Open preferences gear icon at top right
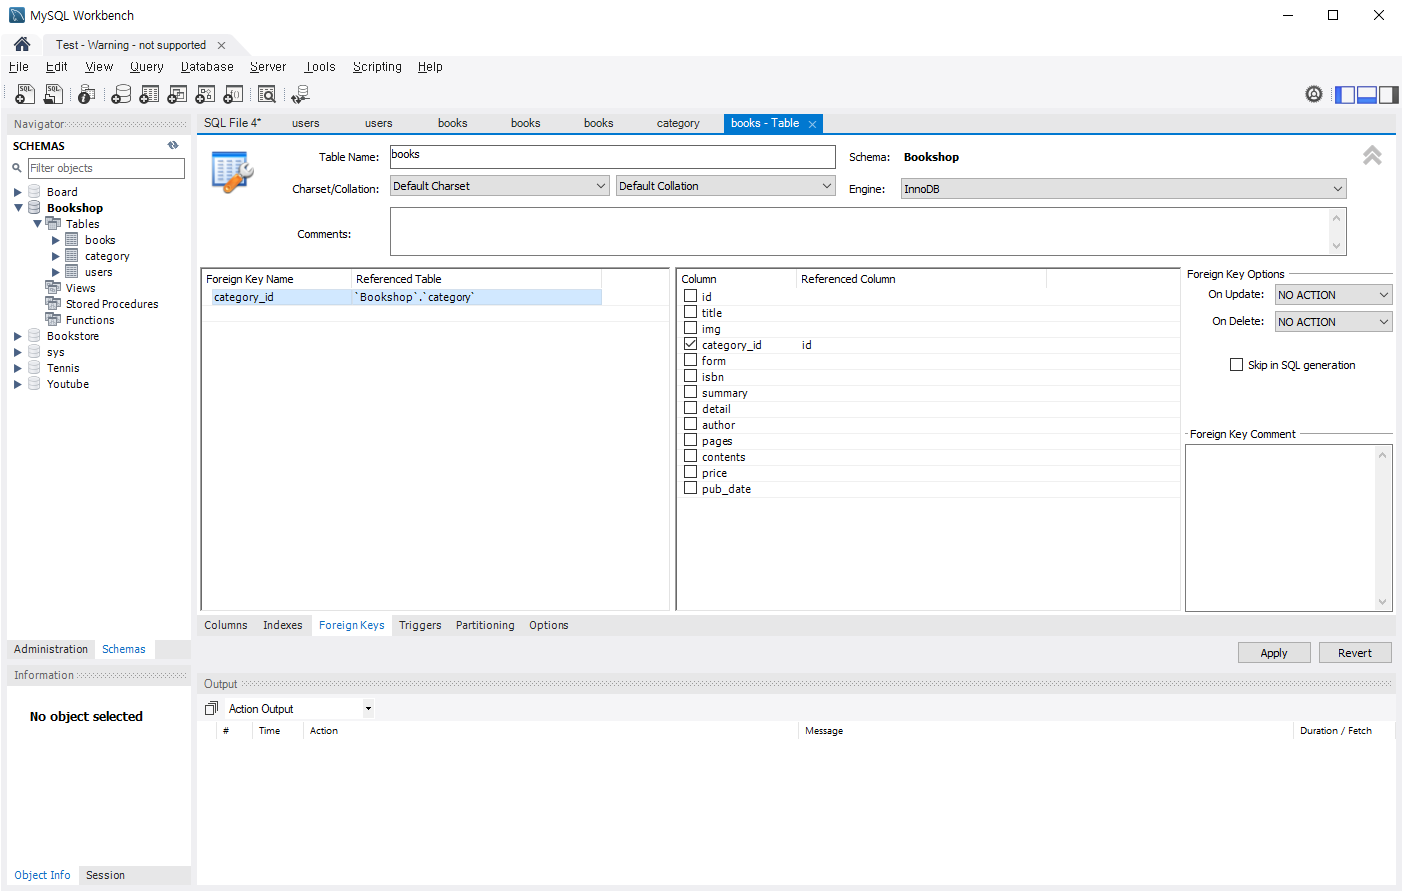The height and width of the screenshot is (892, 1403). tap(1314, 94)
